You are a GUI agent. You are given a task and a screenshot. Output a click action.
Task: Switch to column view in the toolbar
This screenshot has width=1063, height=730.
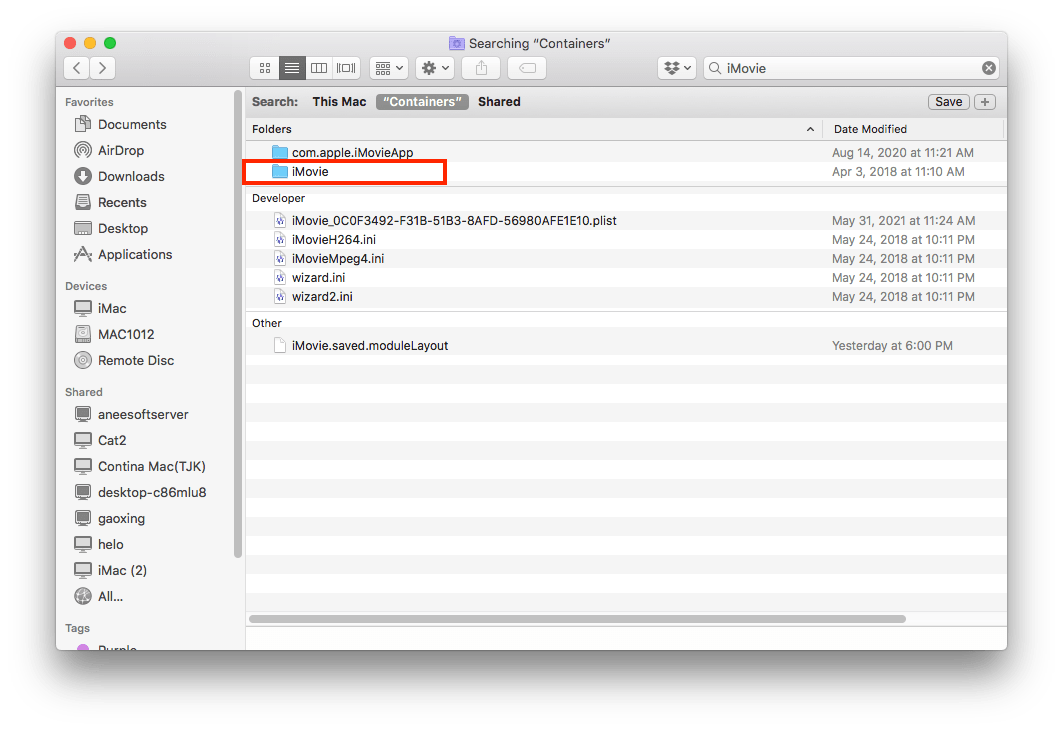317,67
